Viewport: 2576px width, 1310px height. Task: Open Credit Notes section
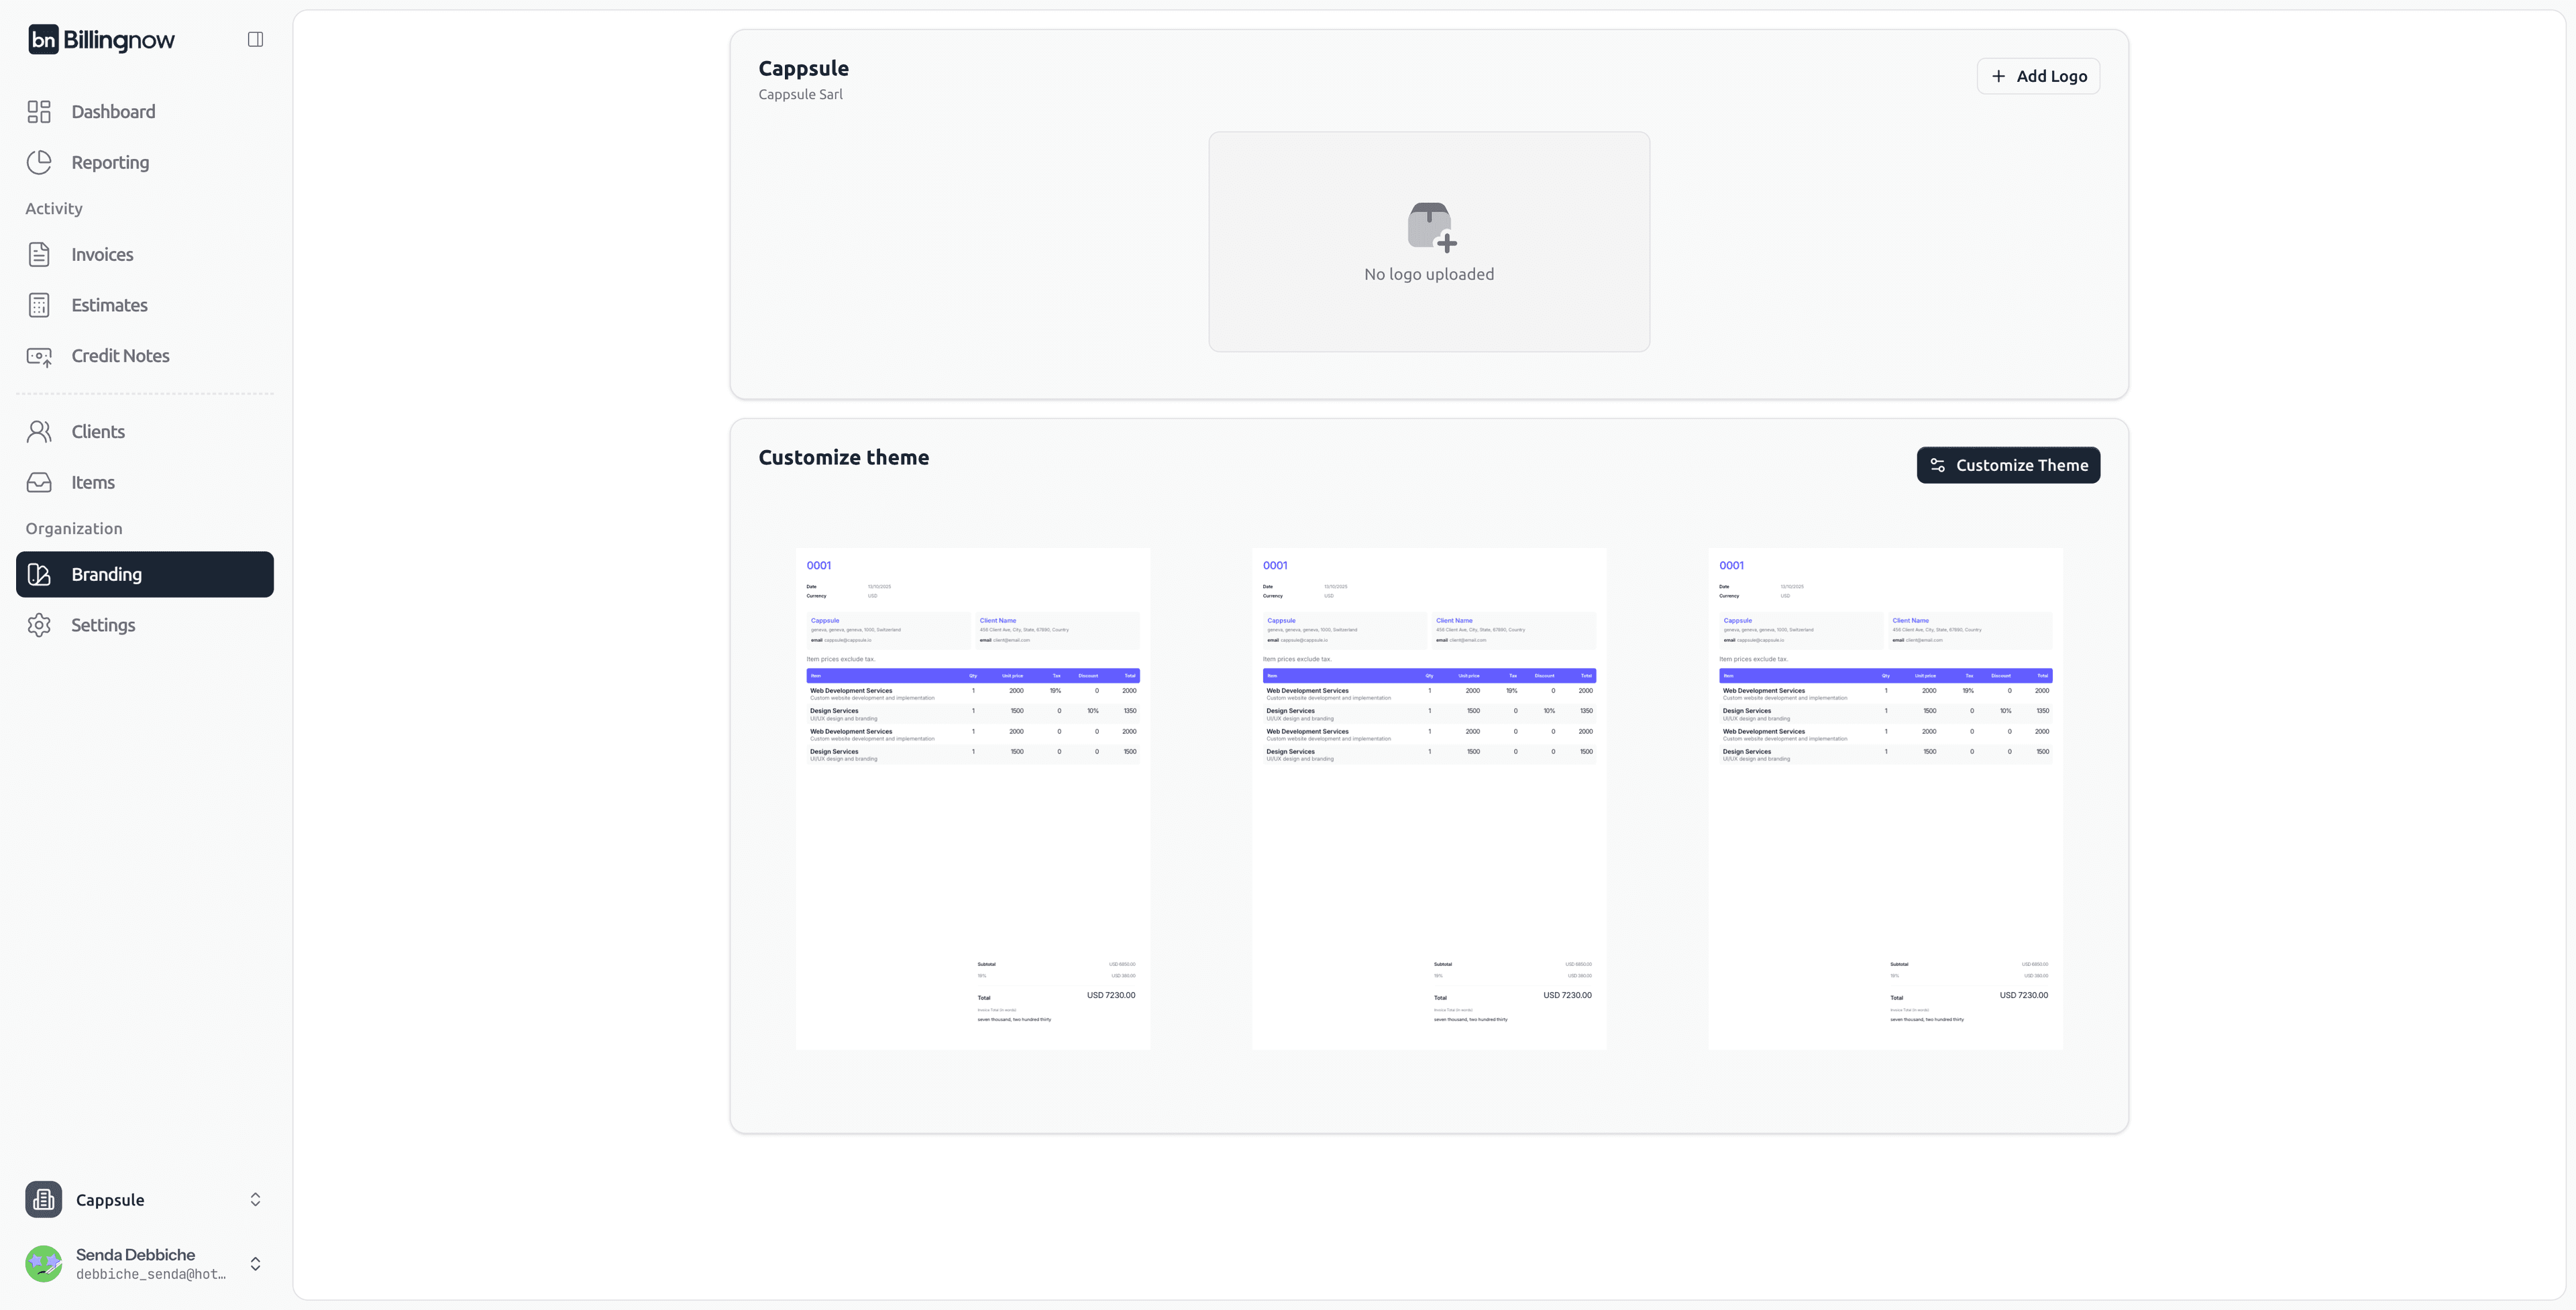point(120,356)
